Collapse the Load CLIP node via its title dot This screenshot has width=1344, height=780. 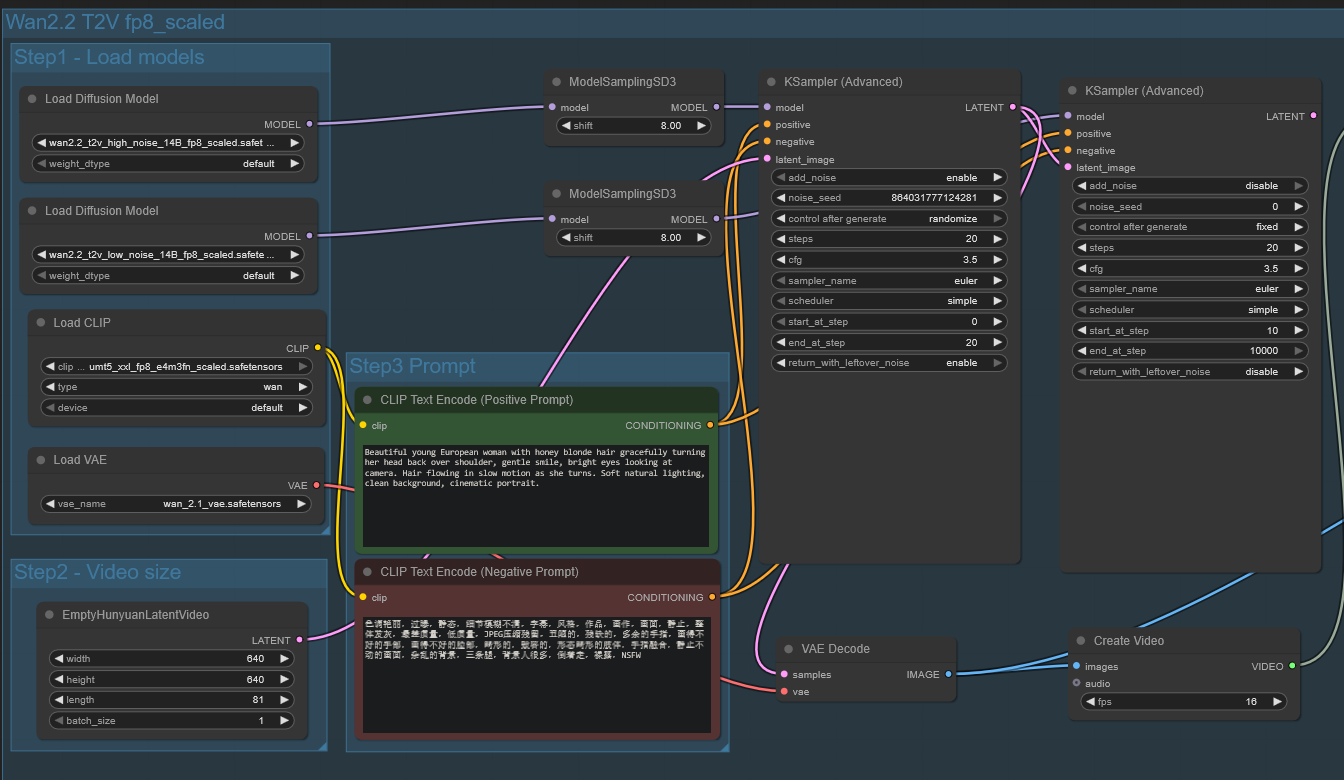(41, 323)
